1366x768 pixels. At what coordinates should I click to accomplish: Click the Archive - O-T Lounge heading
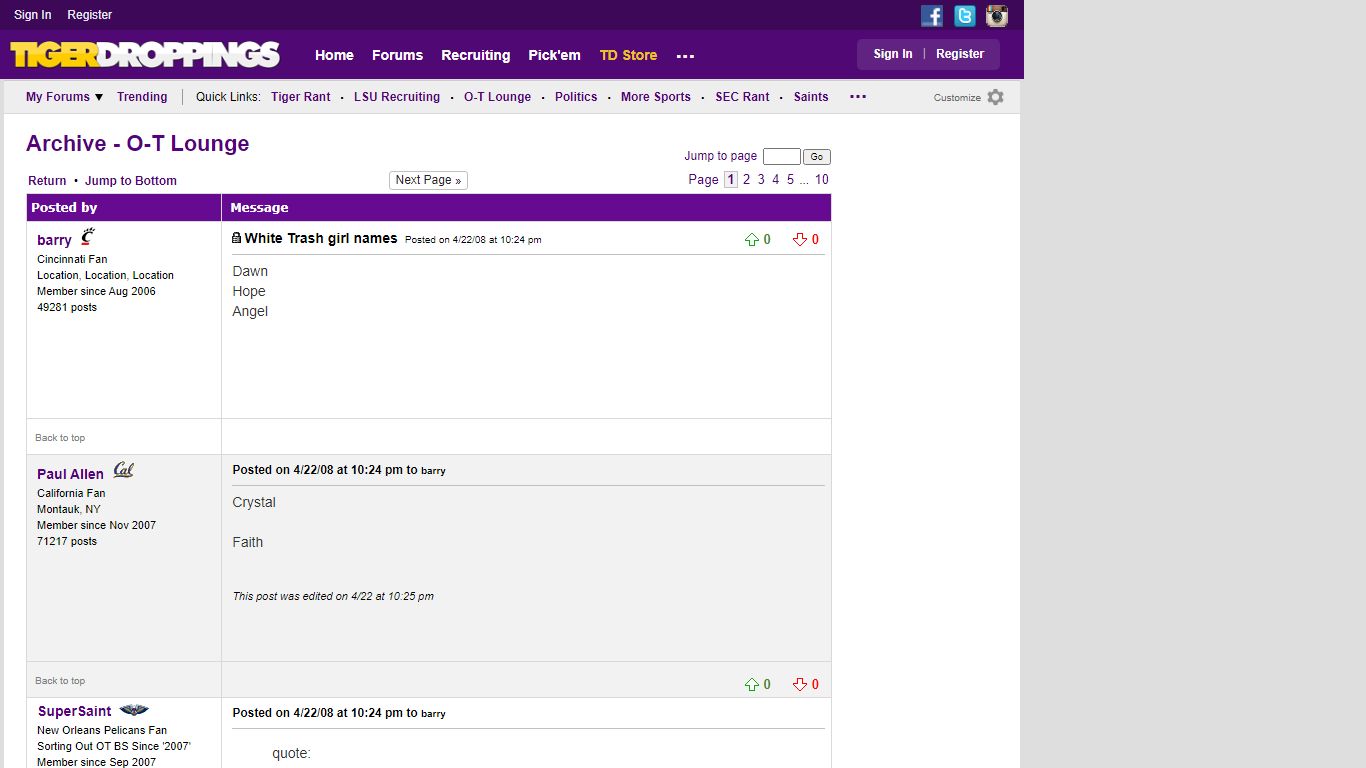coord(138,144)
